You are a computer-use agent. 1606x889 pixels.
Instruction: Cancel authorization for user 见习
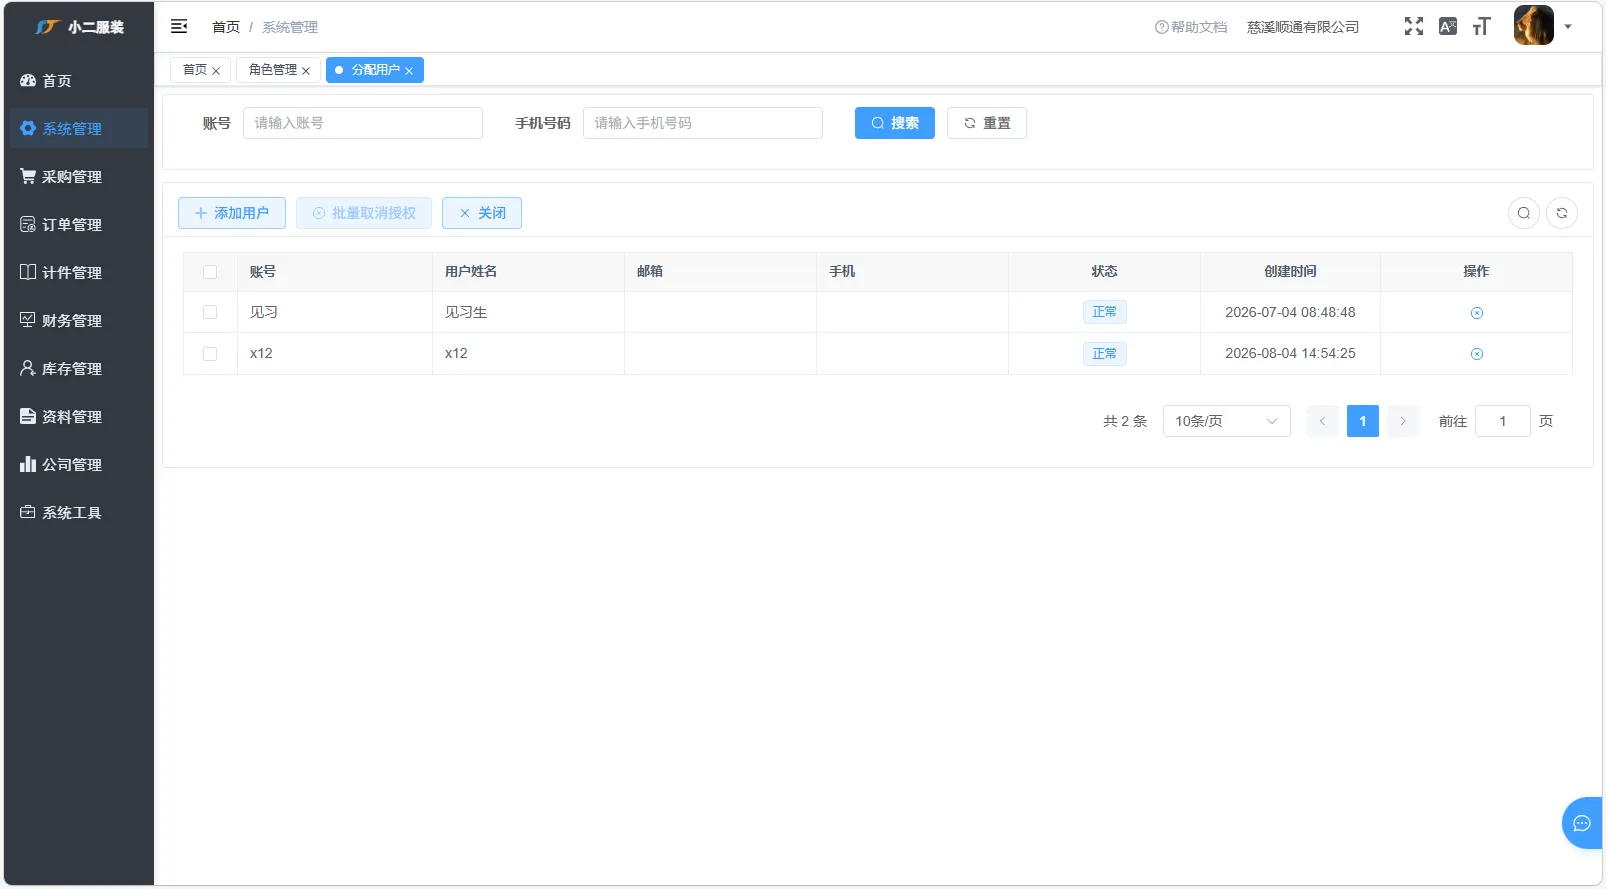(1477, 313)
